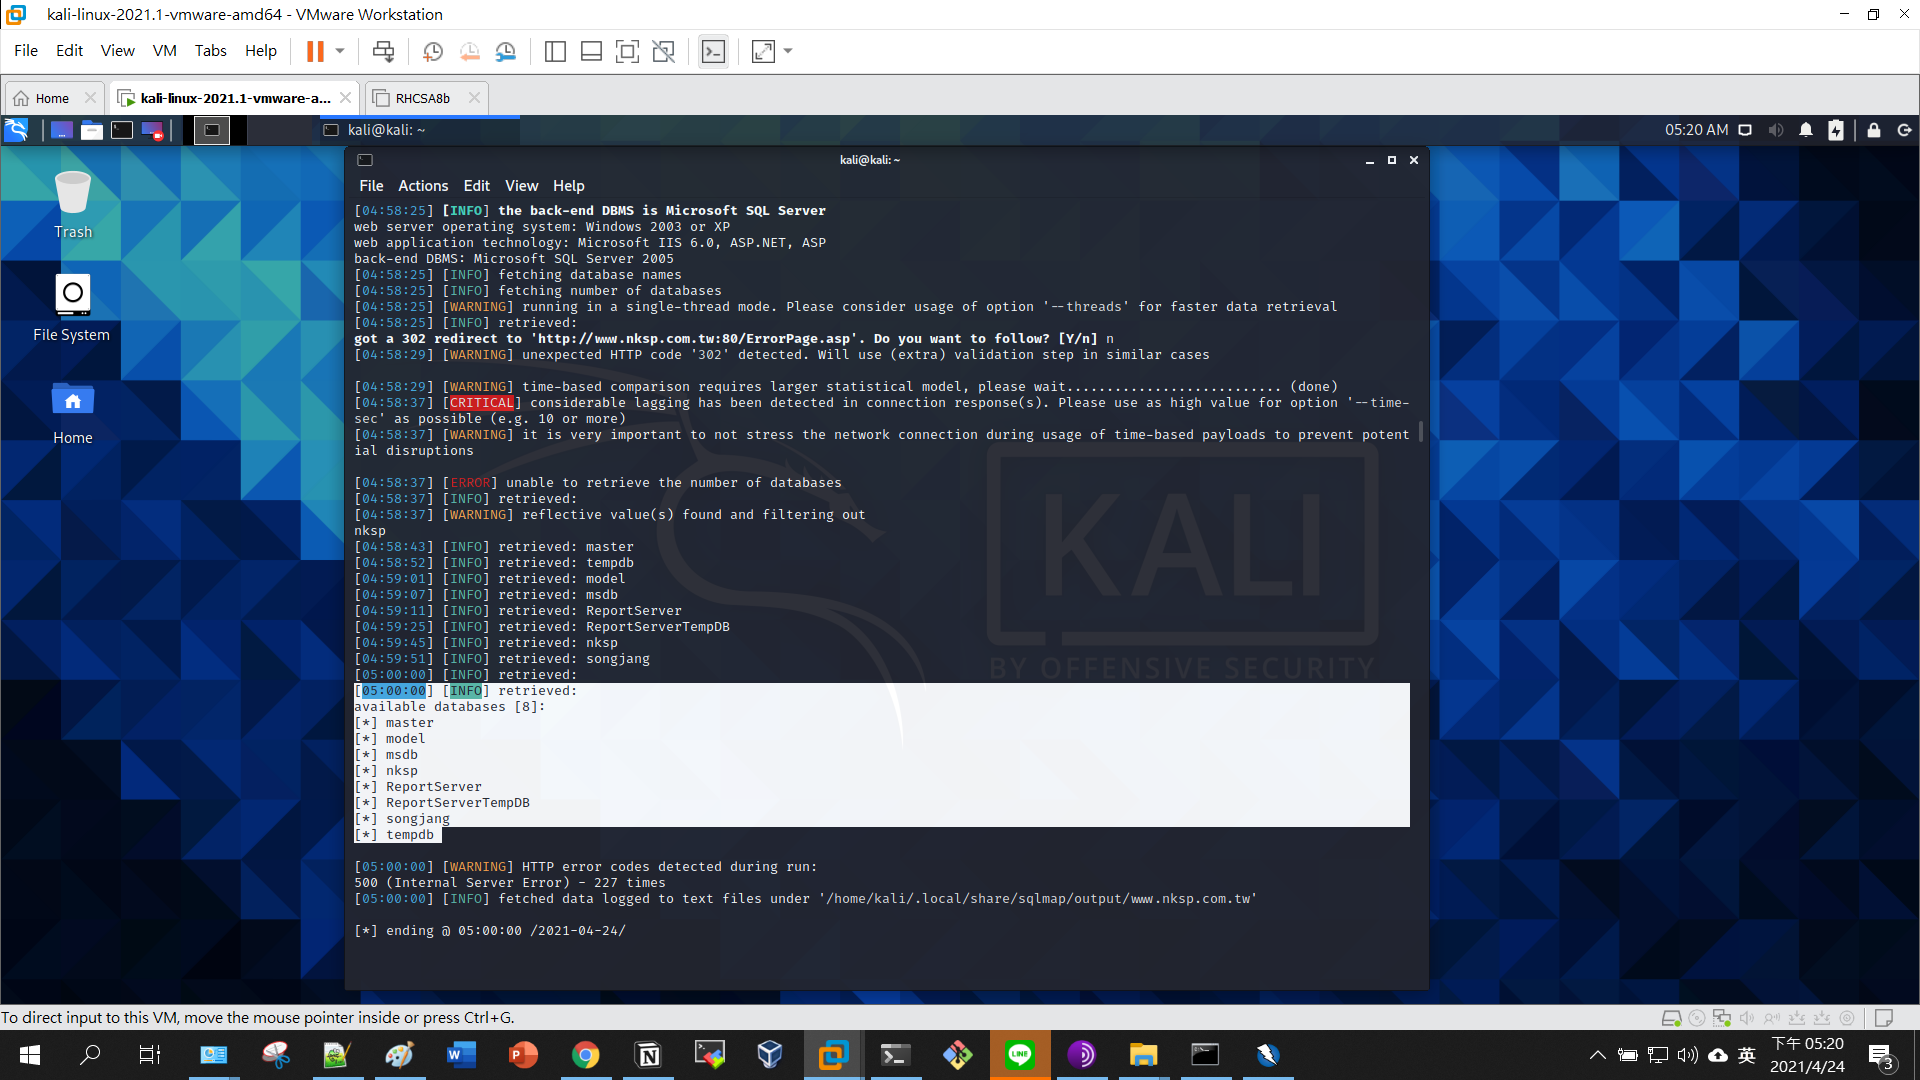Viewport: 1920px width, 1080px height.
Task: Click 'ReportServerTempDB' in available databases list
Action: (x=458, y=803)
